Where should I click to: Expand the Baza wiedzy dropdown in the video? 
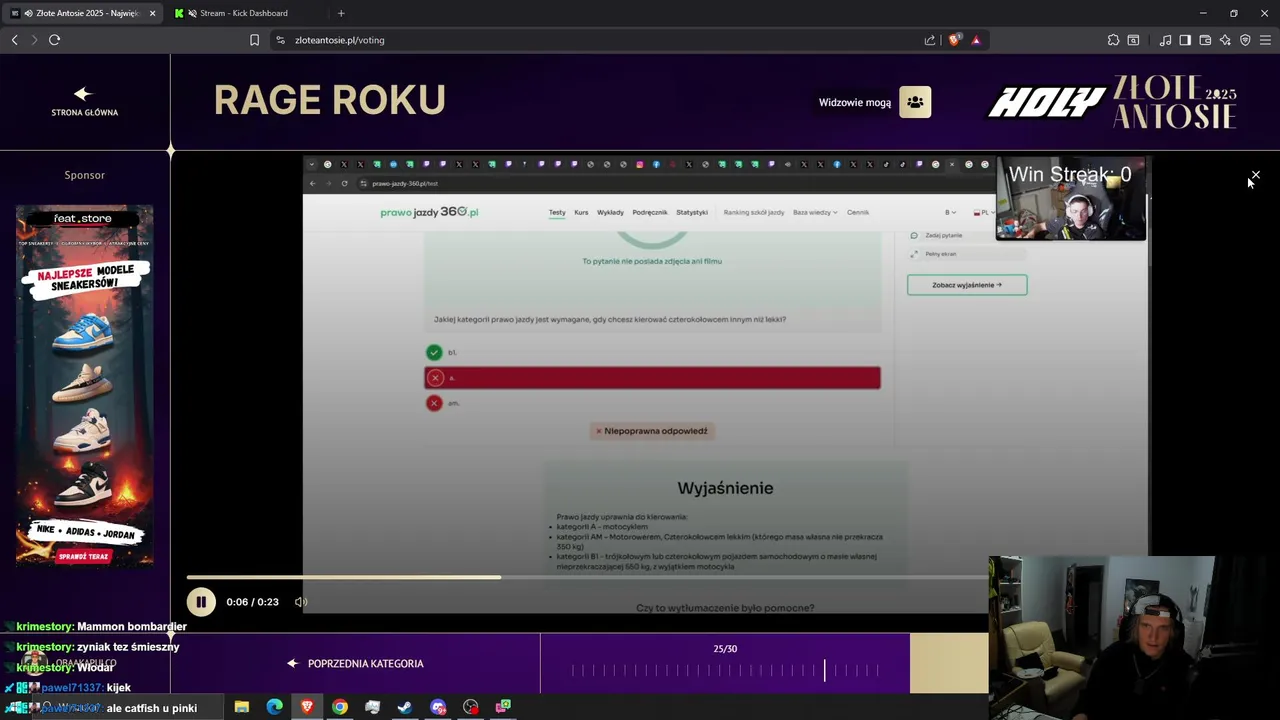tap(815, 212)
